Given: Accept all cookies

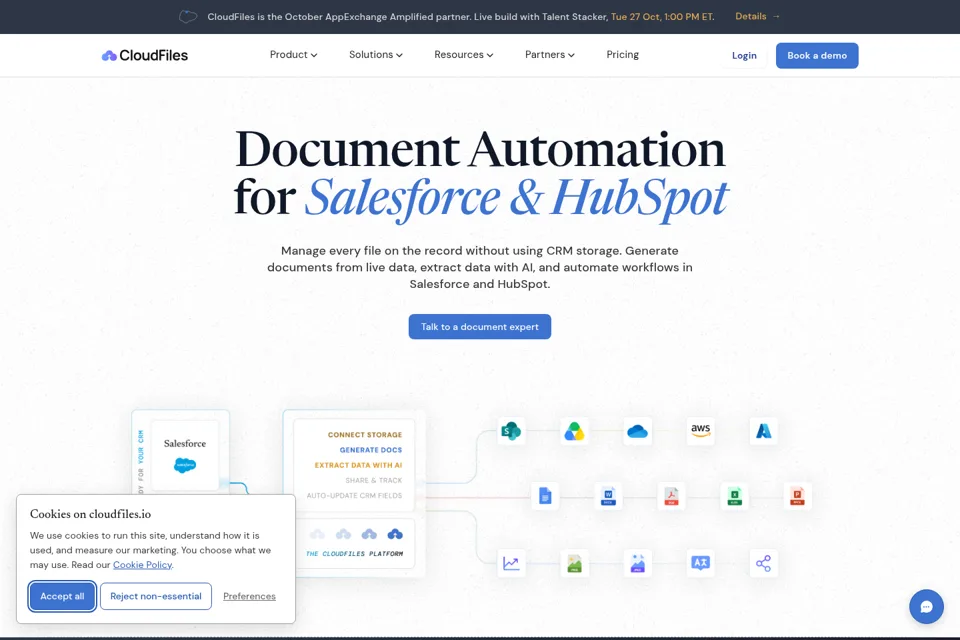Looking at the screenshot, I should pos(62,596).
